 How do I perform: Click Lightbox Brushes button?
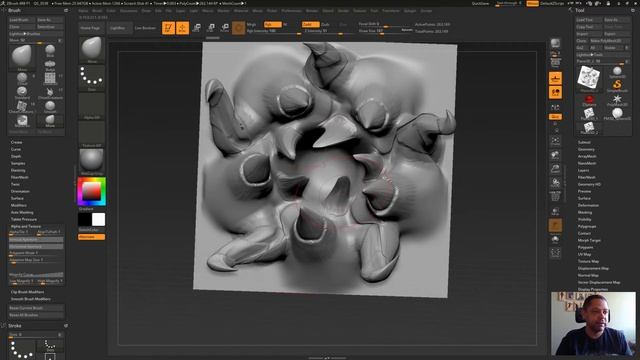pyautogui.click(x=36, y=33)
